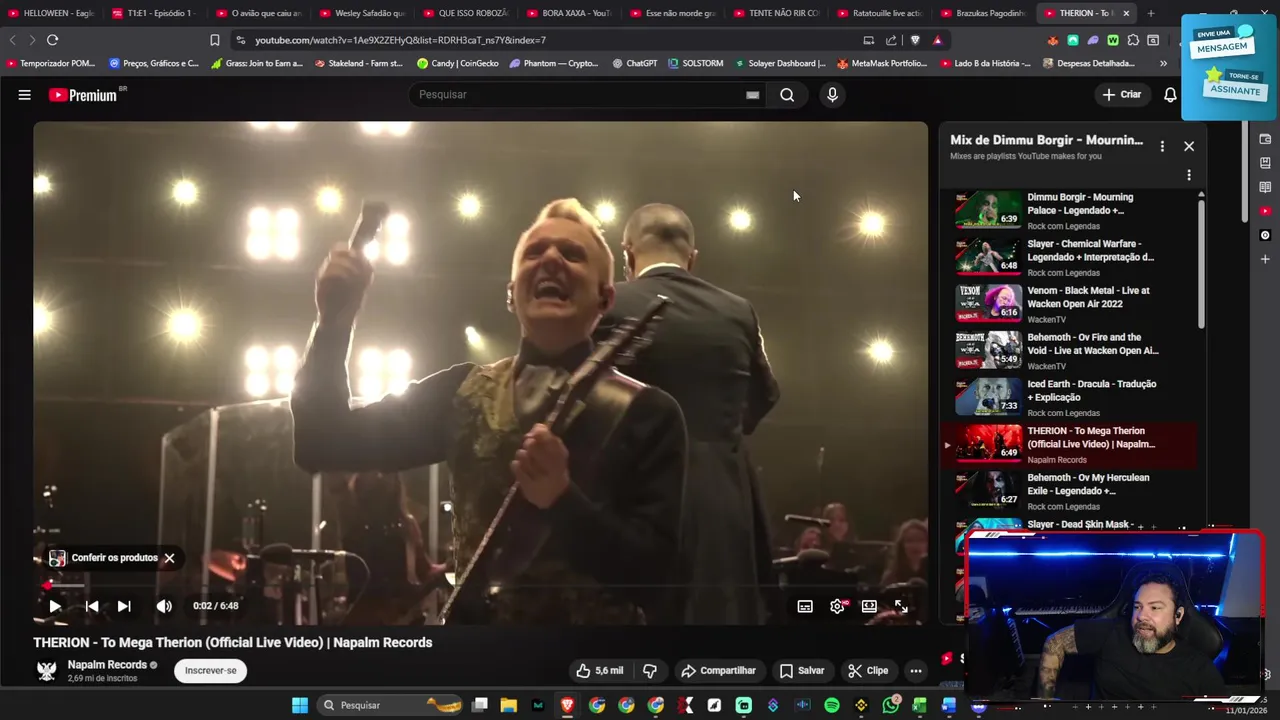Image resolution: width=1280 pixels, height=720 pixels.
Task: Open the Windows Start menu
Action: point(300,705)
